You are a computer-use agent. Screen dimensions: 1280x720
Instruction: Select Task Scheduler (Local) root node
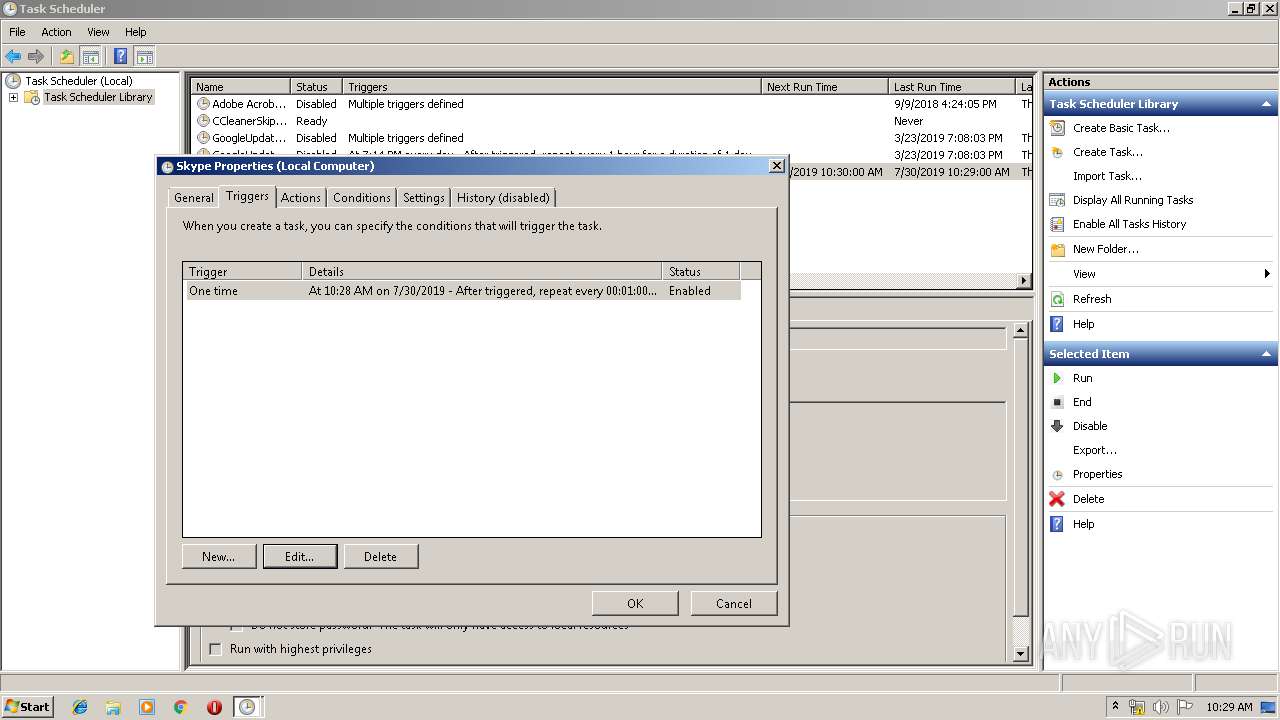click(78, 81)
